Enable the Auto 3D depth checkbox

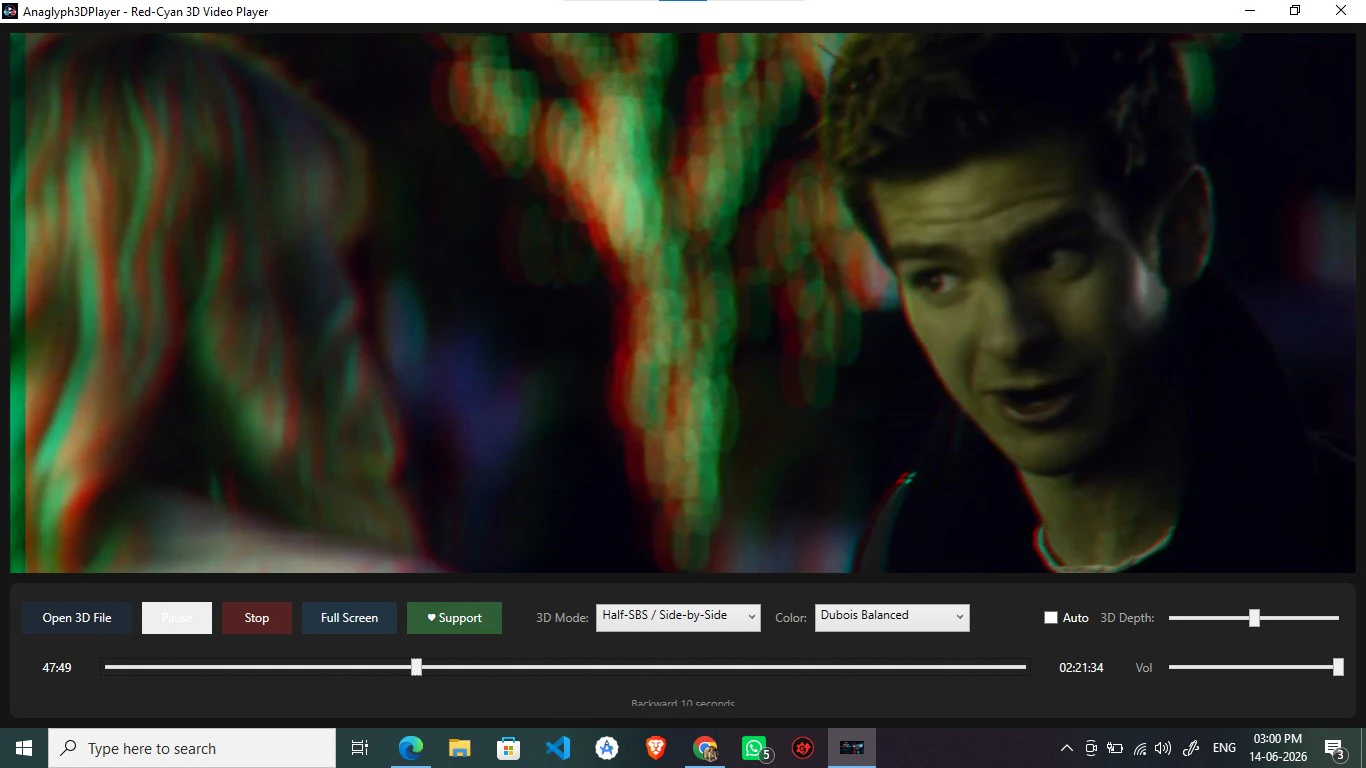click(x=1051, y=618)
